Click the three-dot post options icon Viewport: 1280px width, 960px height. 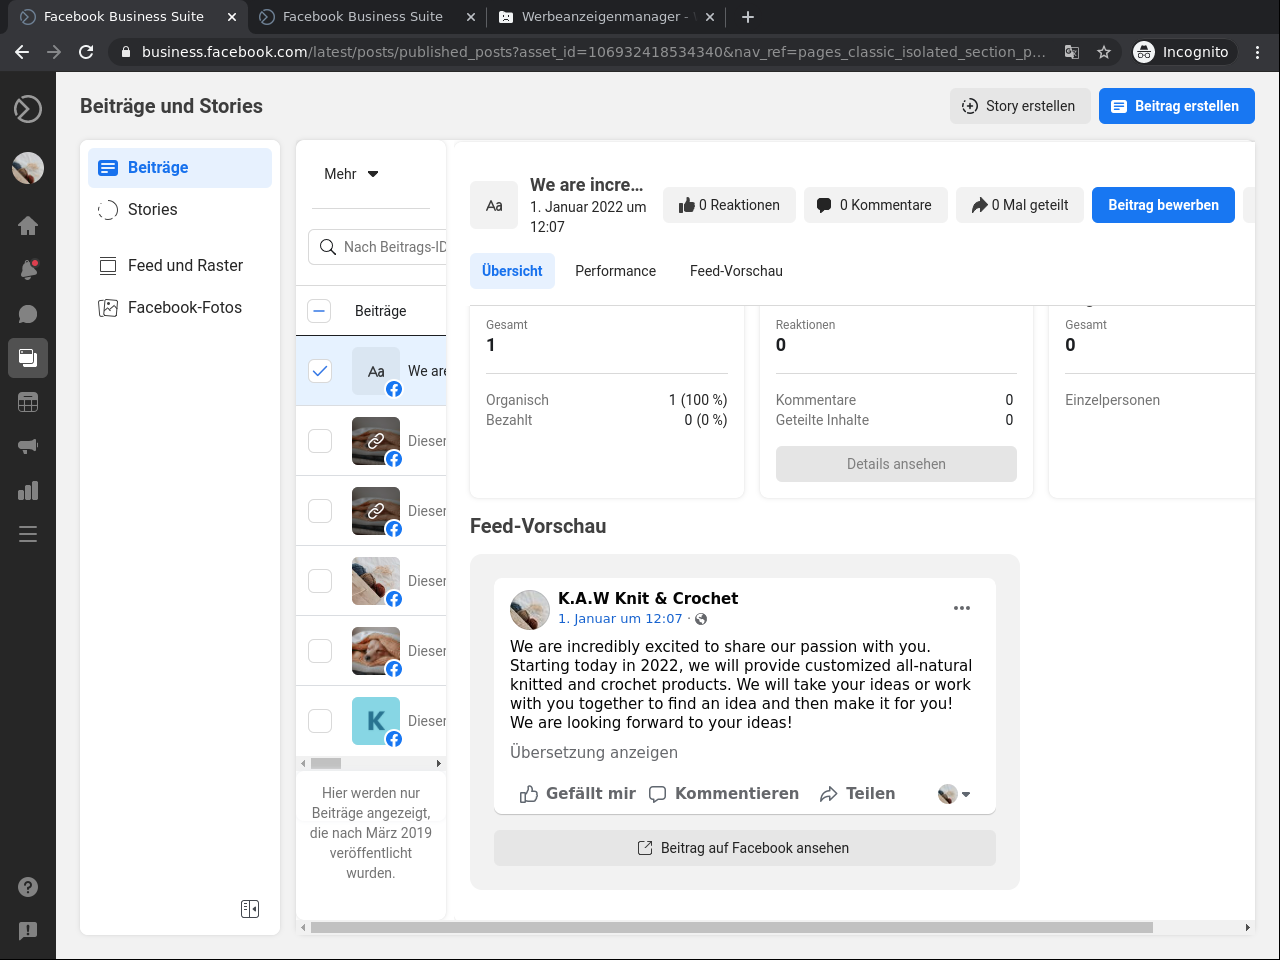pos(962,608)
